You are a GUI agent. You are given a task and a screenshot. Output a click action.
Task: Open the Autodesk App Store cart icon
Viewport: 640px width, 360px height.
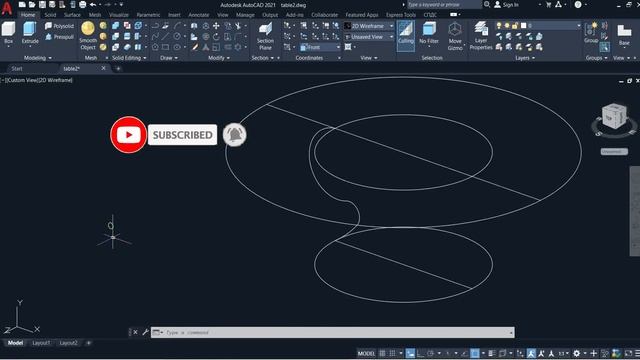[x=549, y=4]
